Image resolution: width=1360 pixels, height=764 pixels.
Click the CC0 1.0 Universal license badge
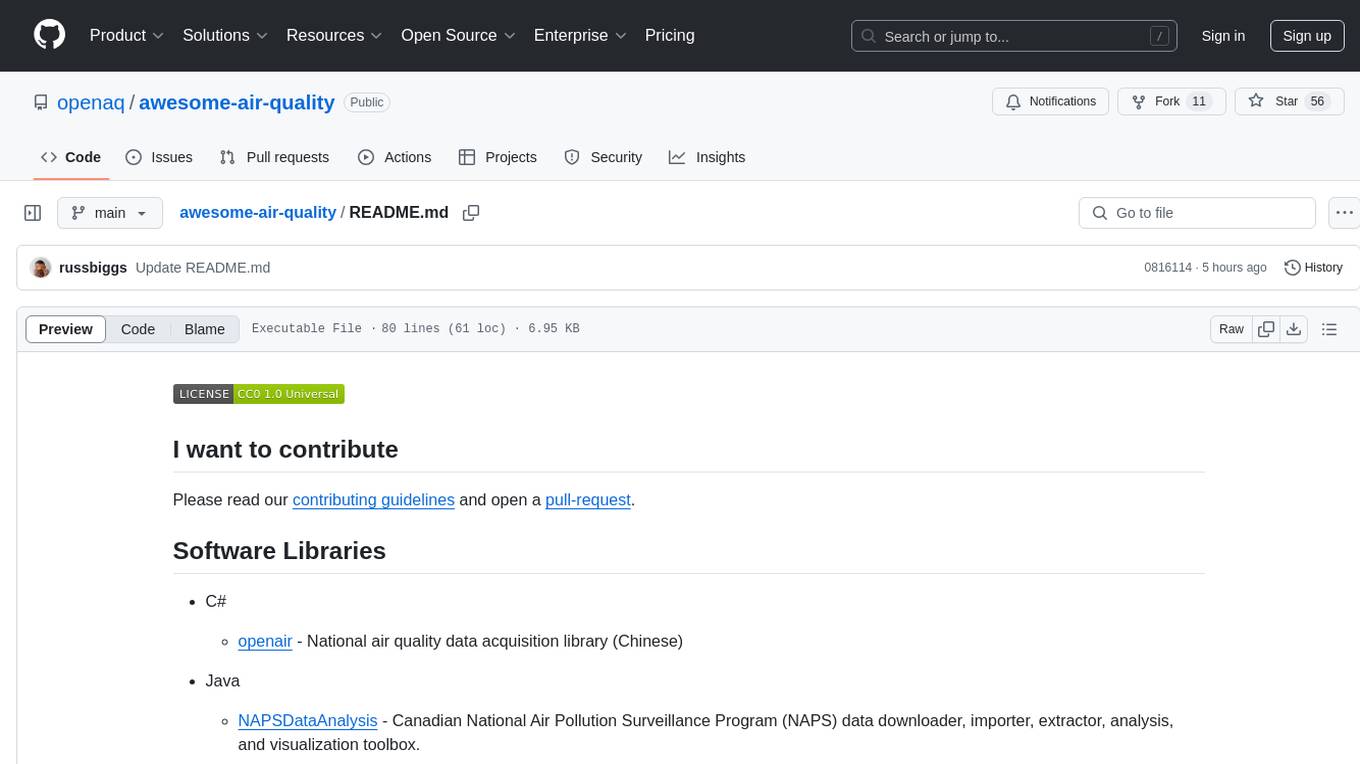click(x=259, y=394)
